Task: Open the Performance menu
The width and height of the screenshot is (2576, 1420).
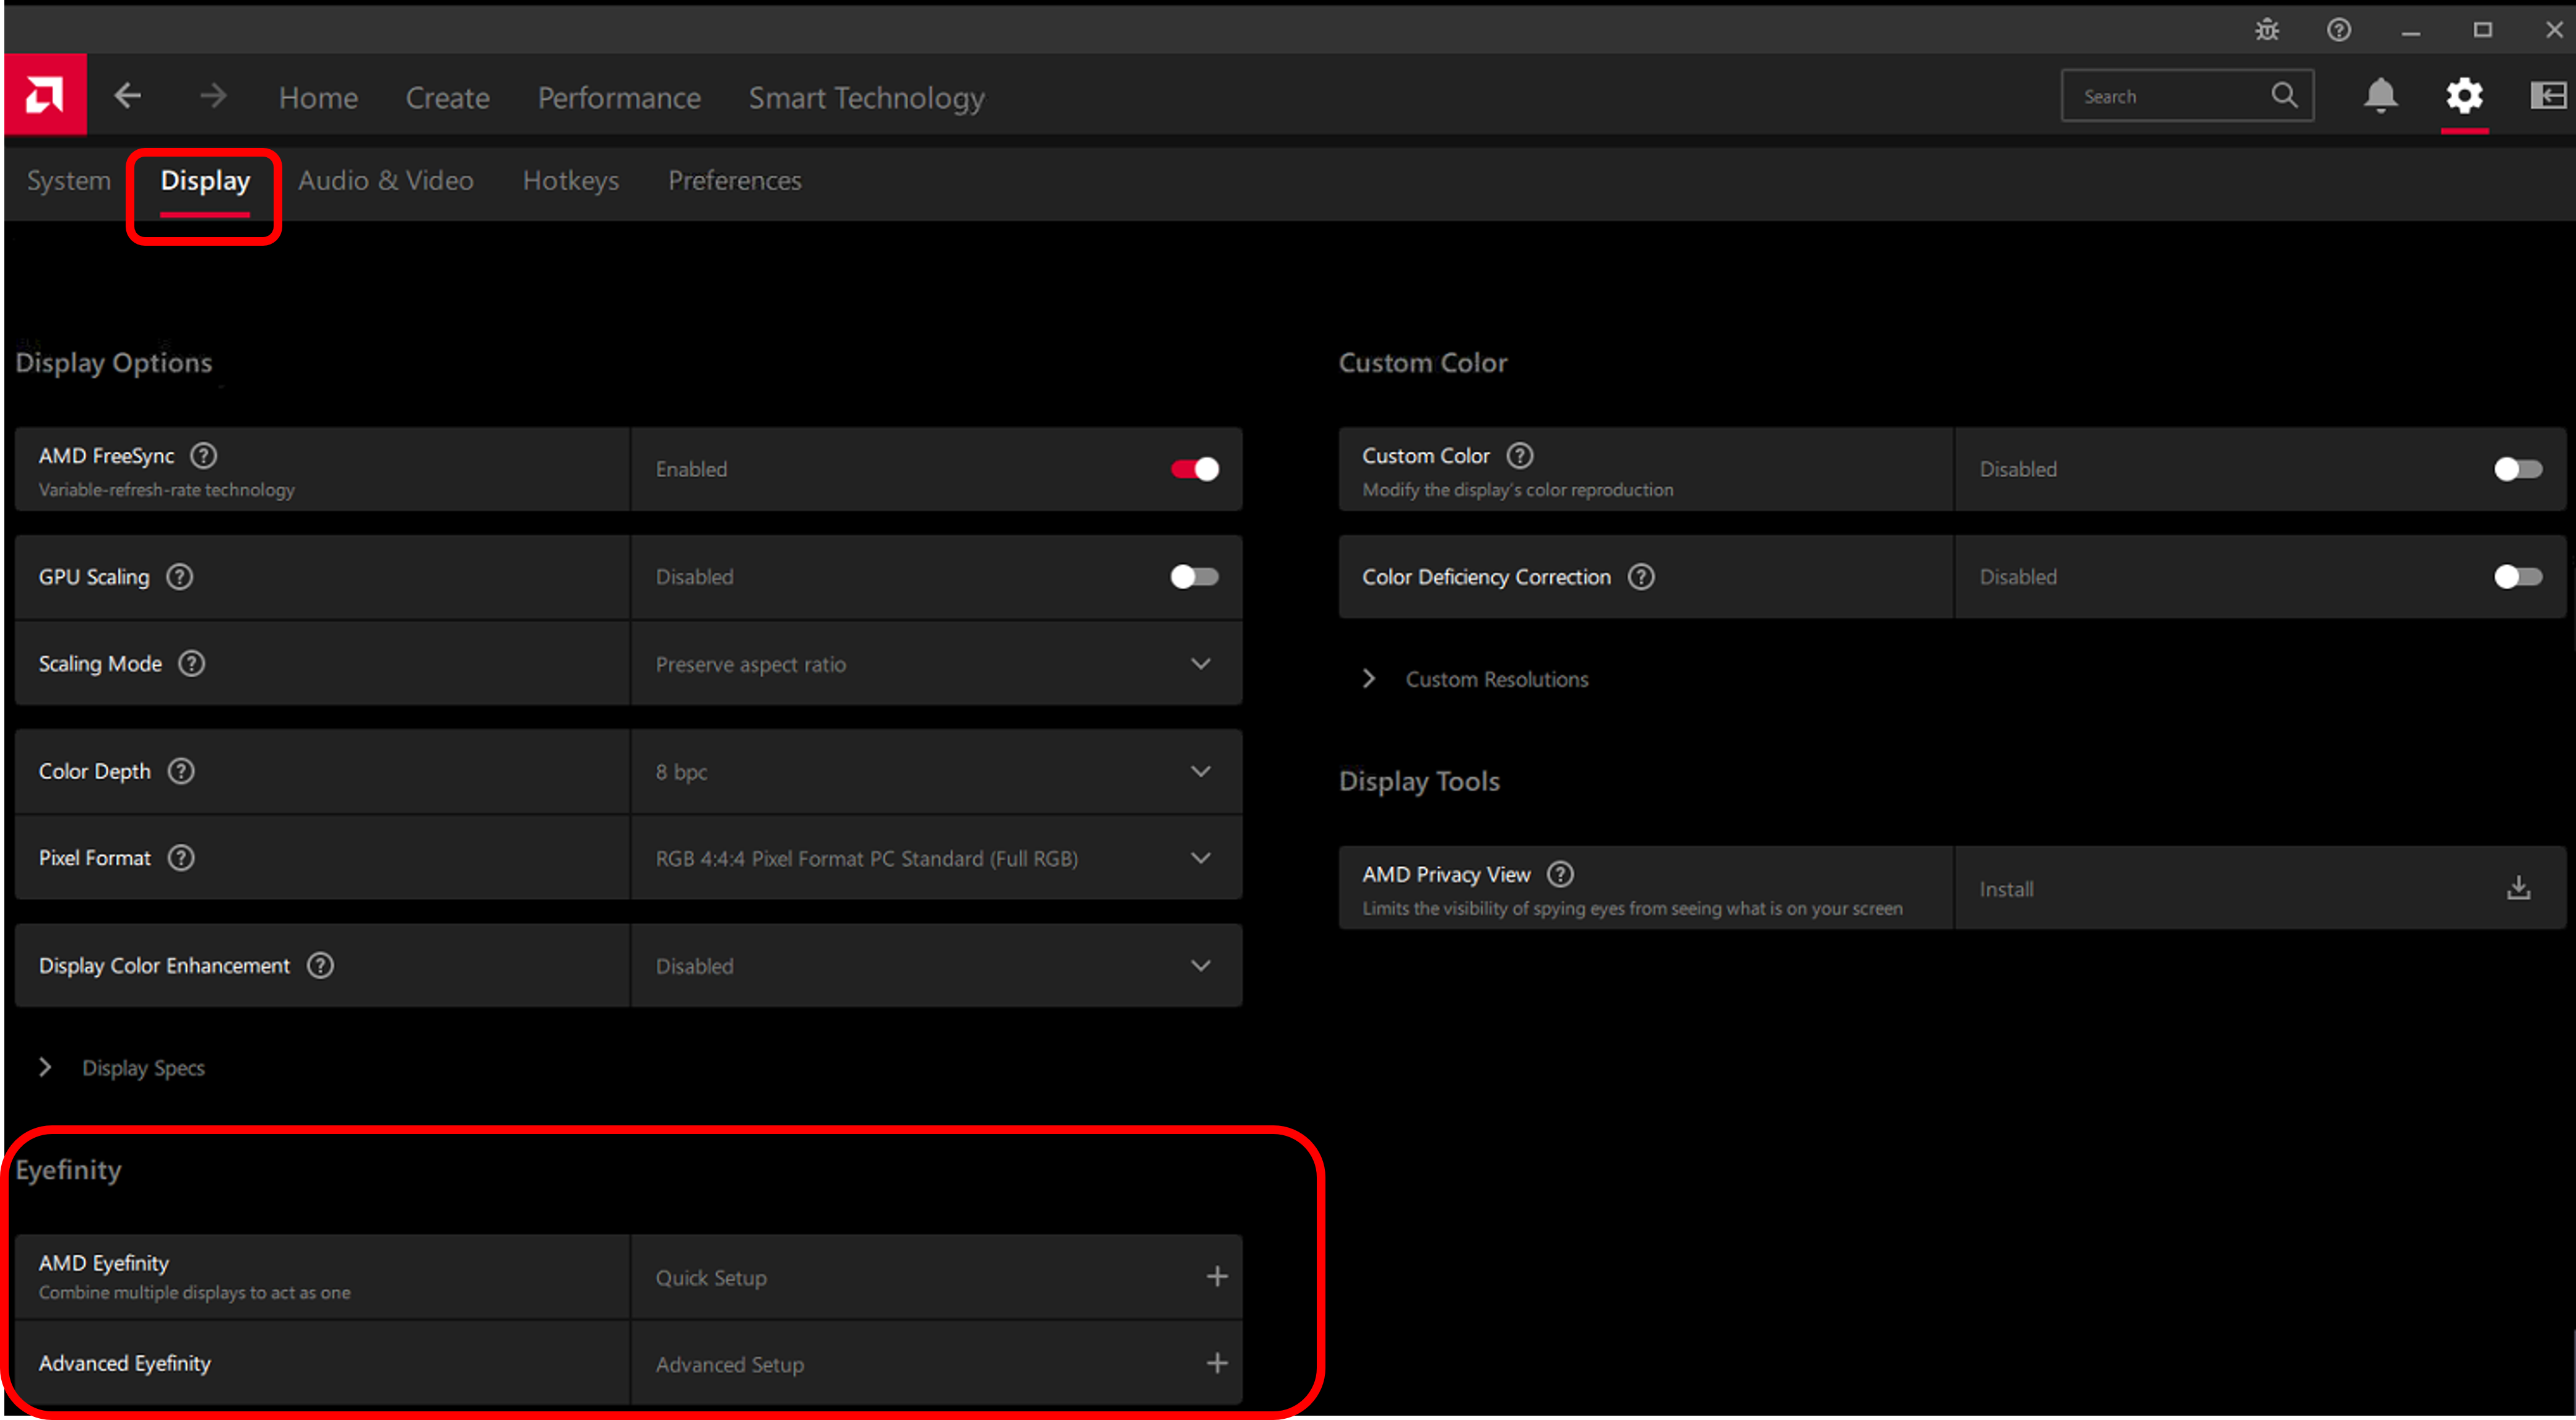Action: pyautogui.click(x=619, y=97)
